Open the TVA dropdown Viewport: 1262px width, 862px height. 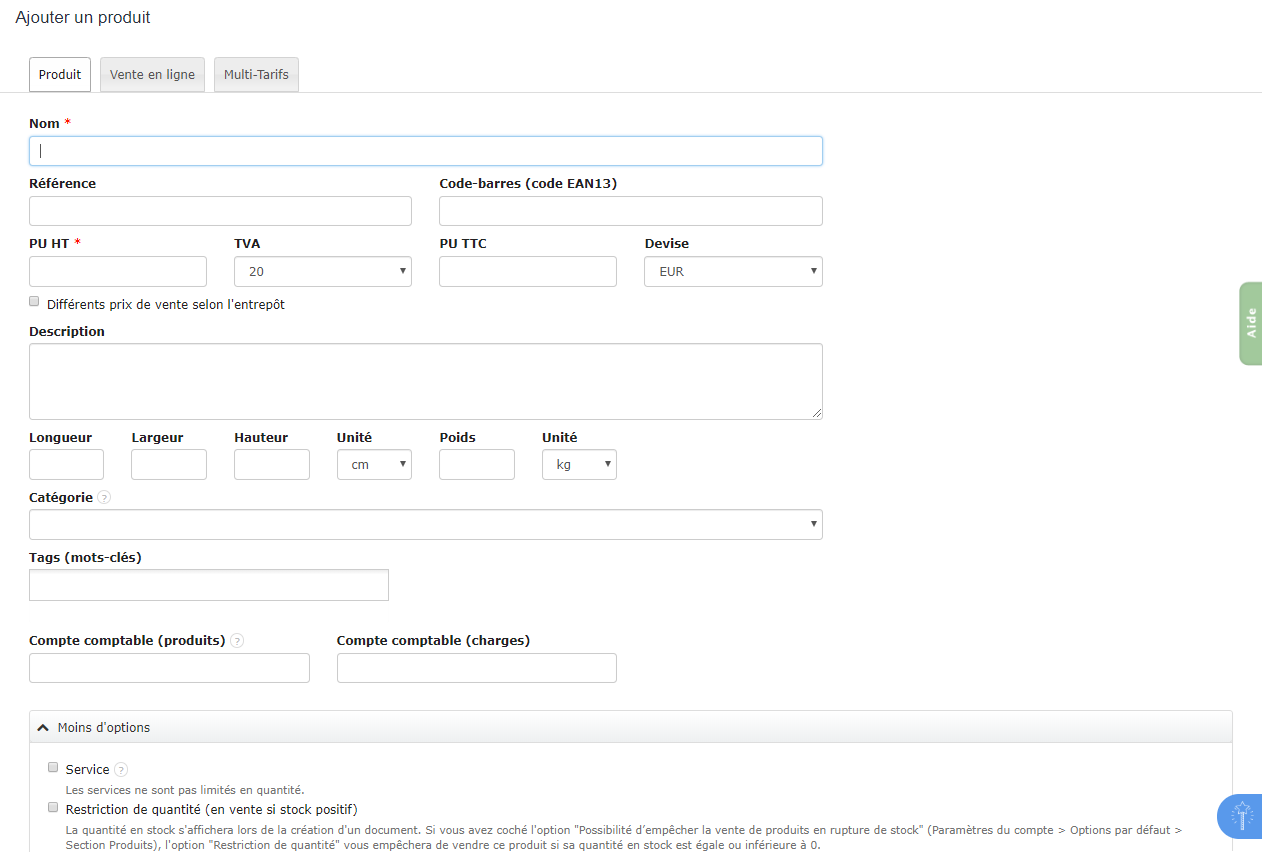[x=322, y=271]
